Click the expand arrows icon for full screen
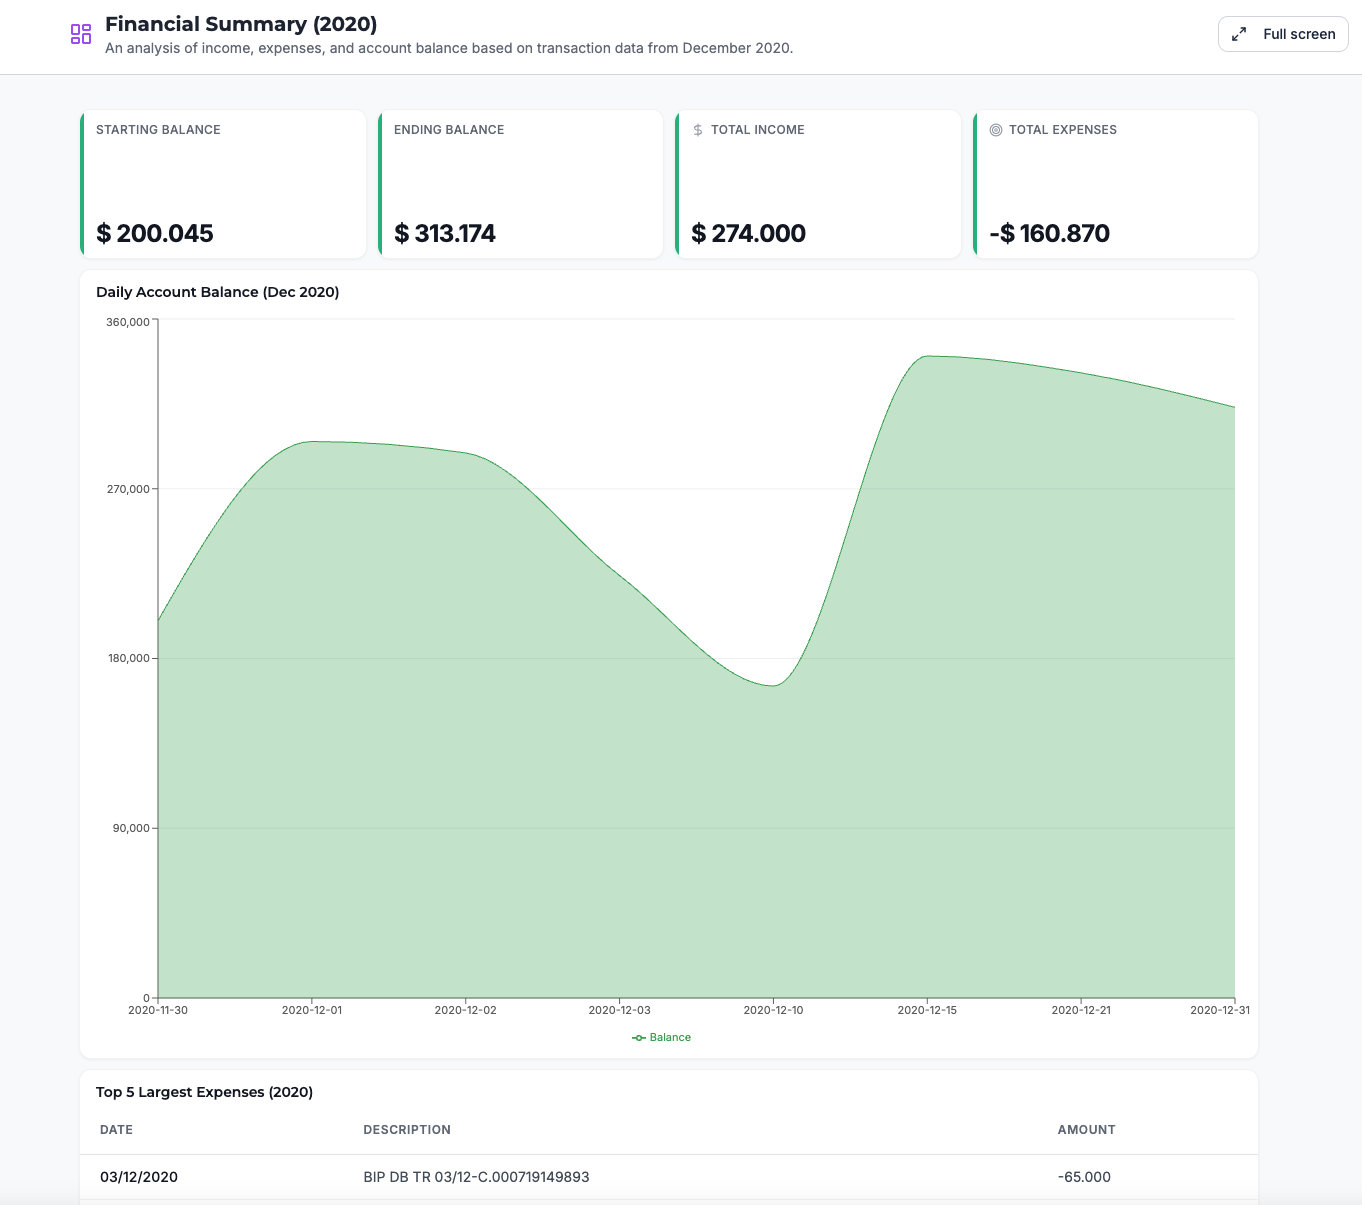The height and width of the screenshot is (1205, 1362). pos(1239,34)
